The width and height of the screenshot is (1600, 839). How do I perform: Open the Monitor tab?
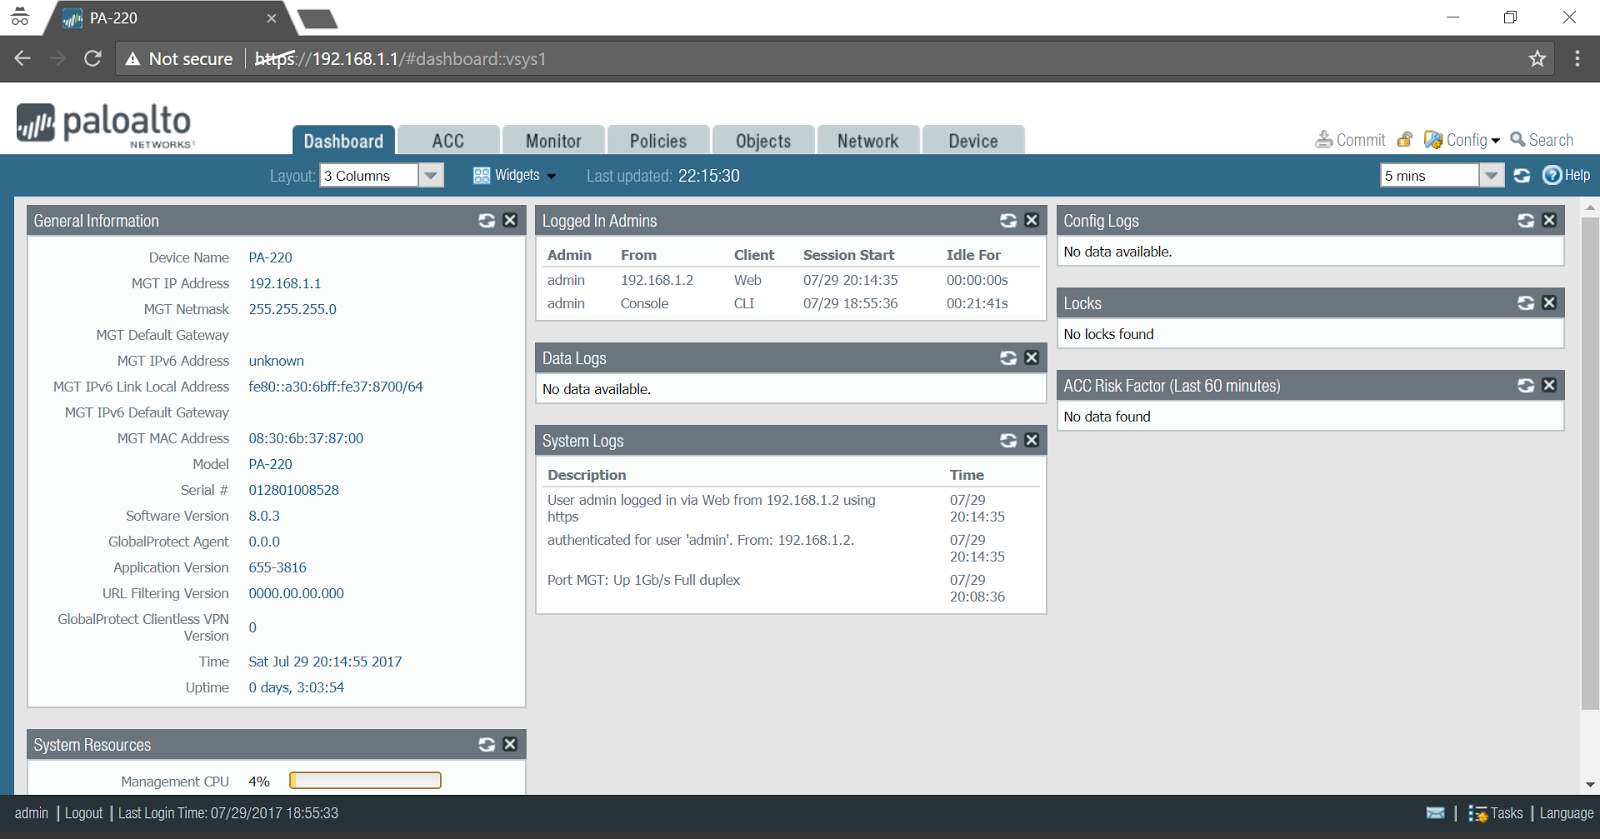[x=553, y=140]
